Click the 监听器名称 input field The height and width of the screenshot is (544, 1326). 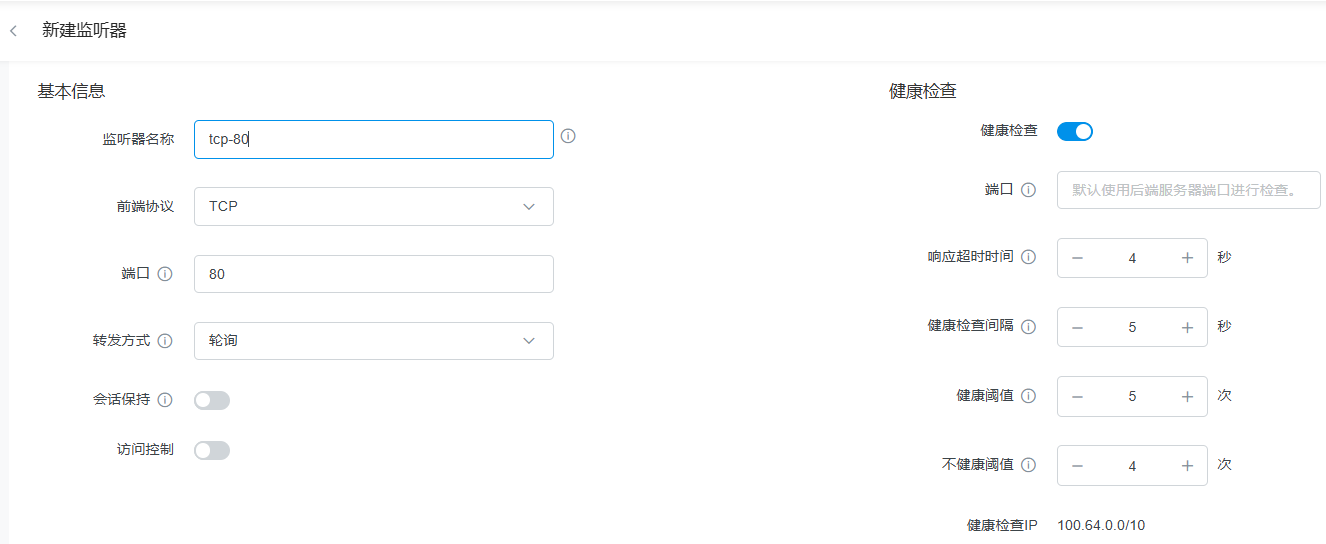(373, 140)
